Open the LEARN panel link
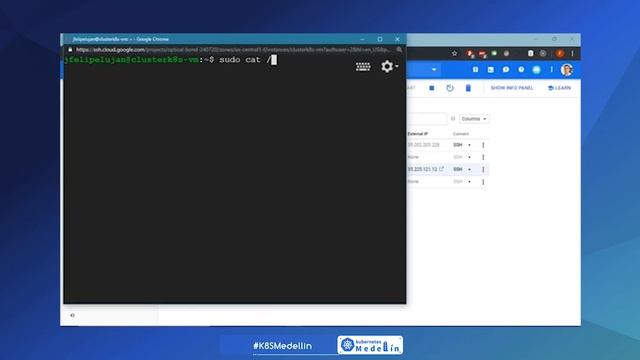This screenshot has height=360, width=640. (559, 88)
